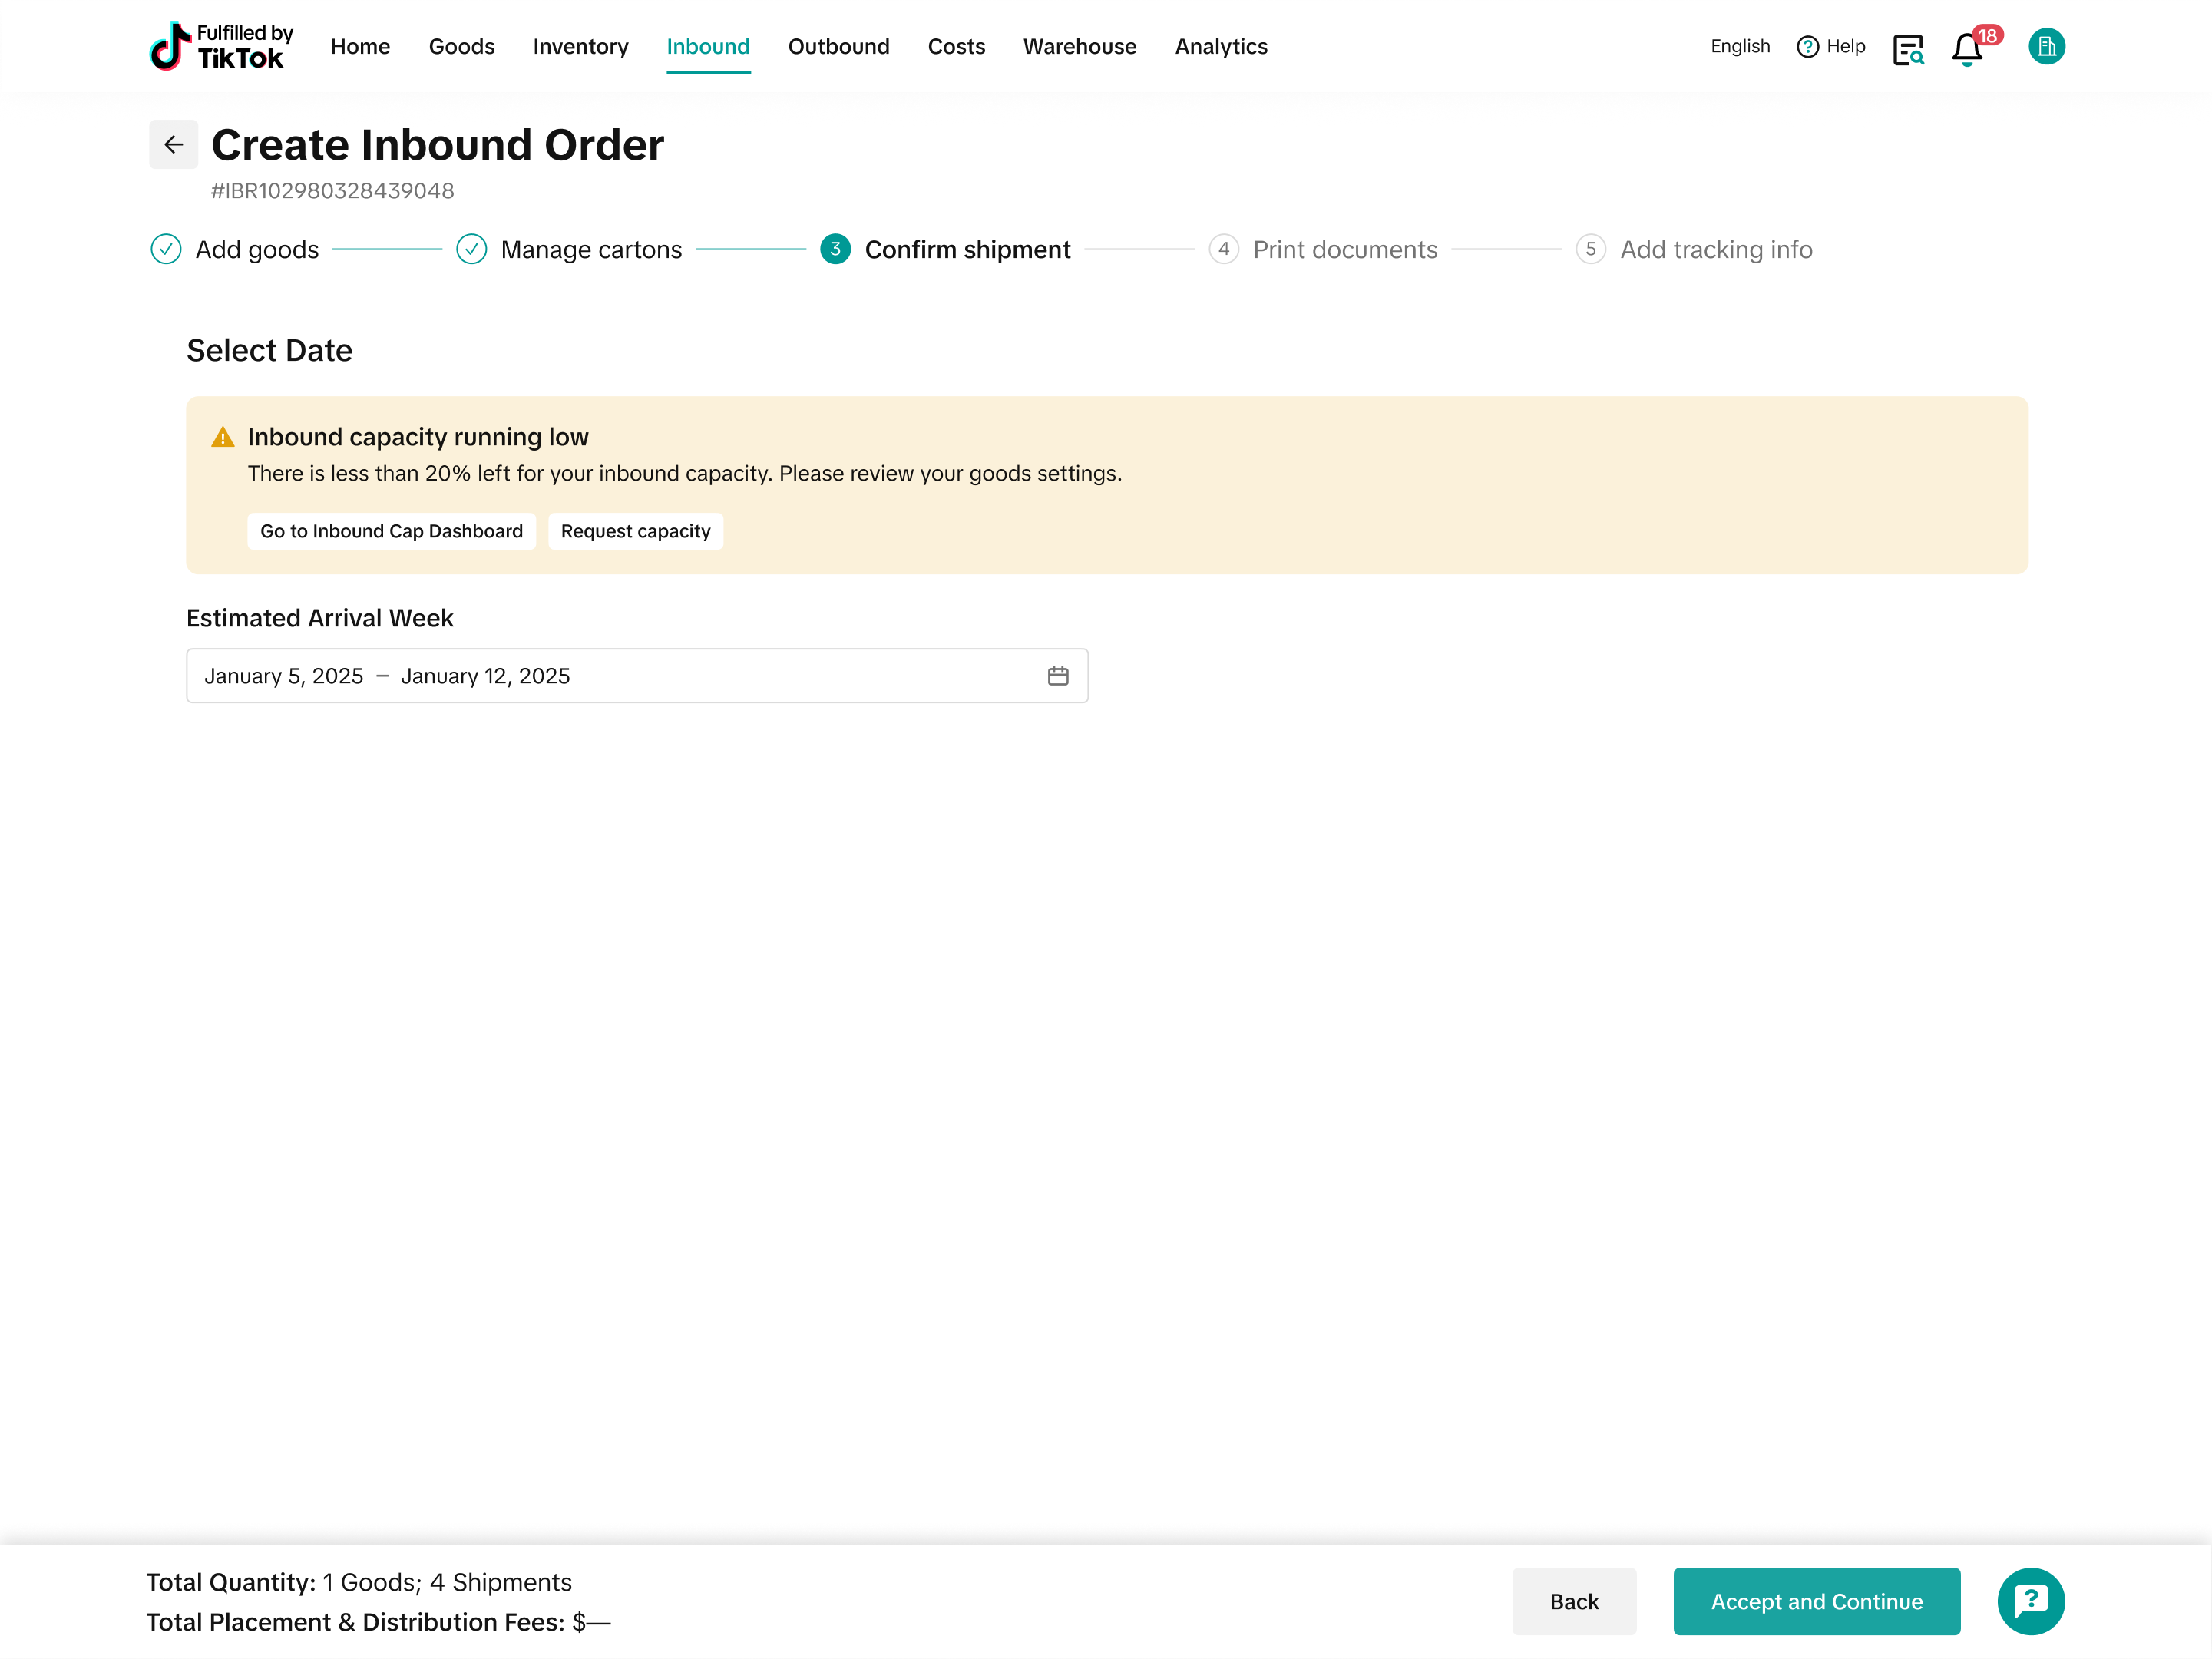
Task: Click the second completed step checkmark
Action: [471, 249]
